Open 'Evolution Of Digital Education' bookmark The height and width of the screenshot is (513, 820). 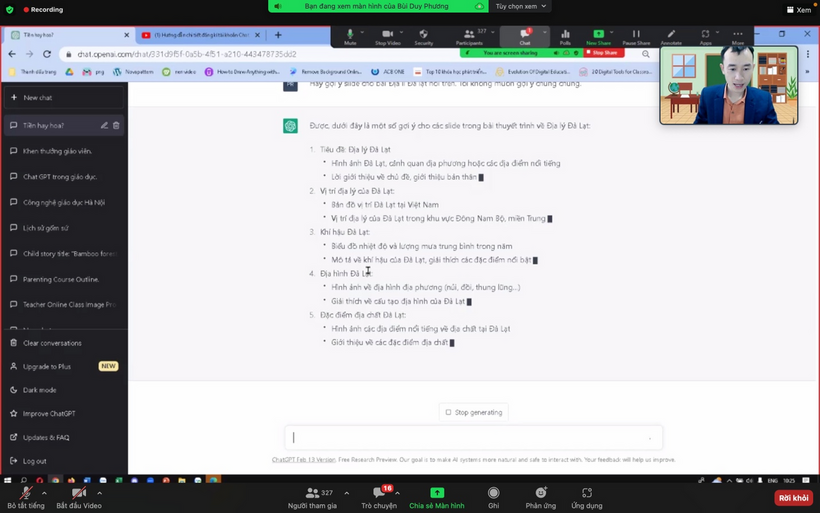pos(532,72)
